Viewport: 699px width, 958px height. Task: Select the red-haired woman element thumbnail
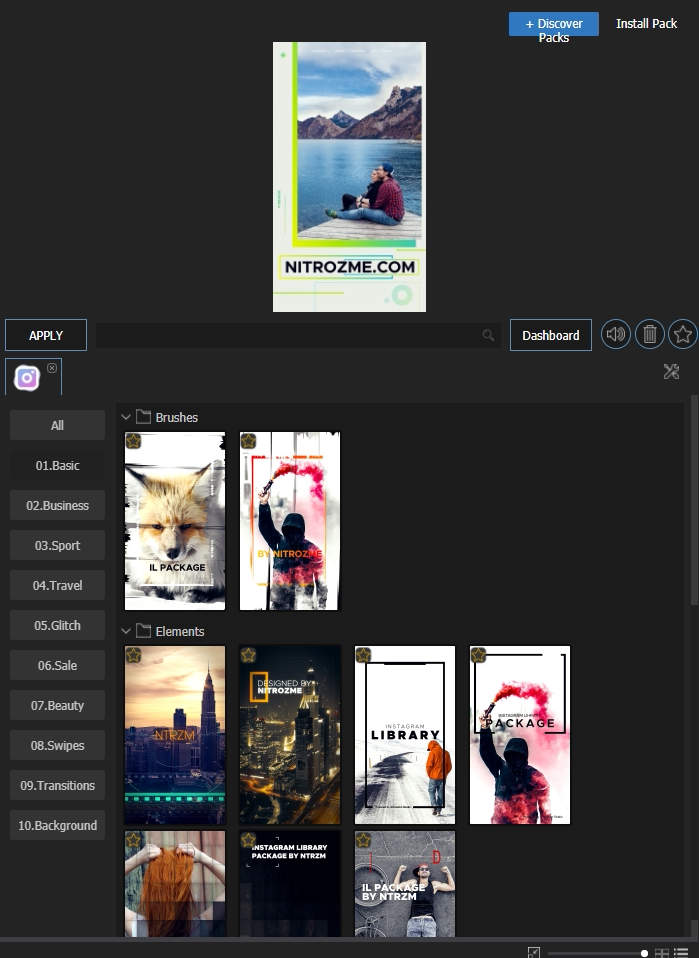pos(175,883)
